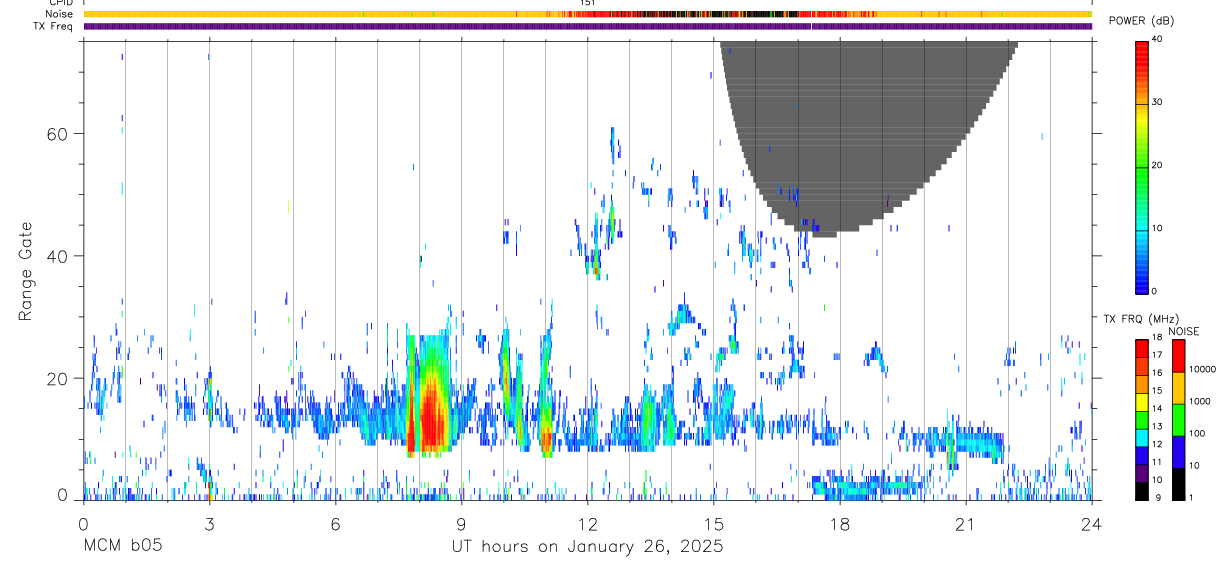
Task: Click the CPID value '151'
Action: [x=588, y=3]
